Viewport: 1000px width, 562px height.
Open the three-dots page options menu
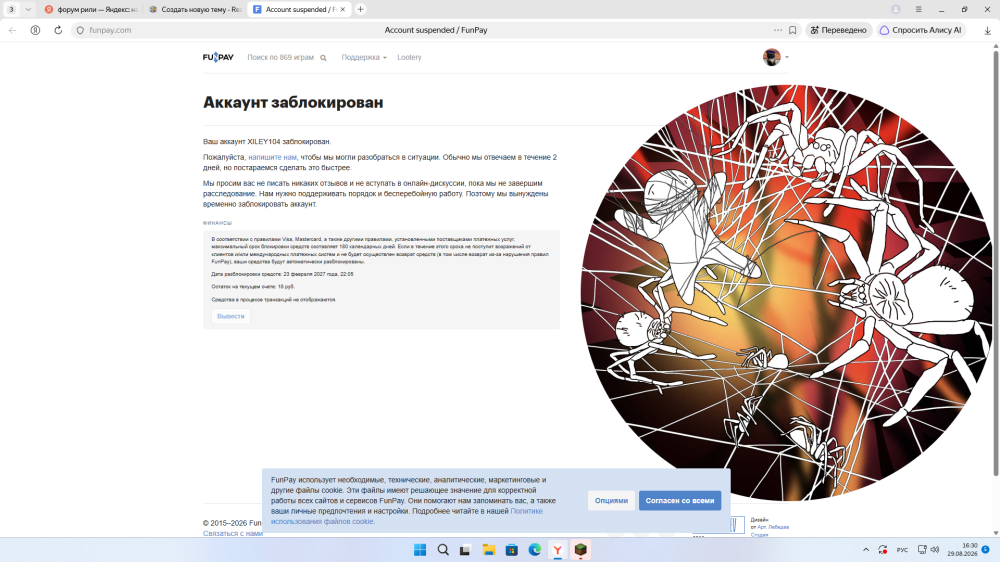(x=777, y=30)
